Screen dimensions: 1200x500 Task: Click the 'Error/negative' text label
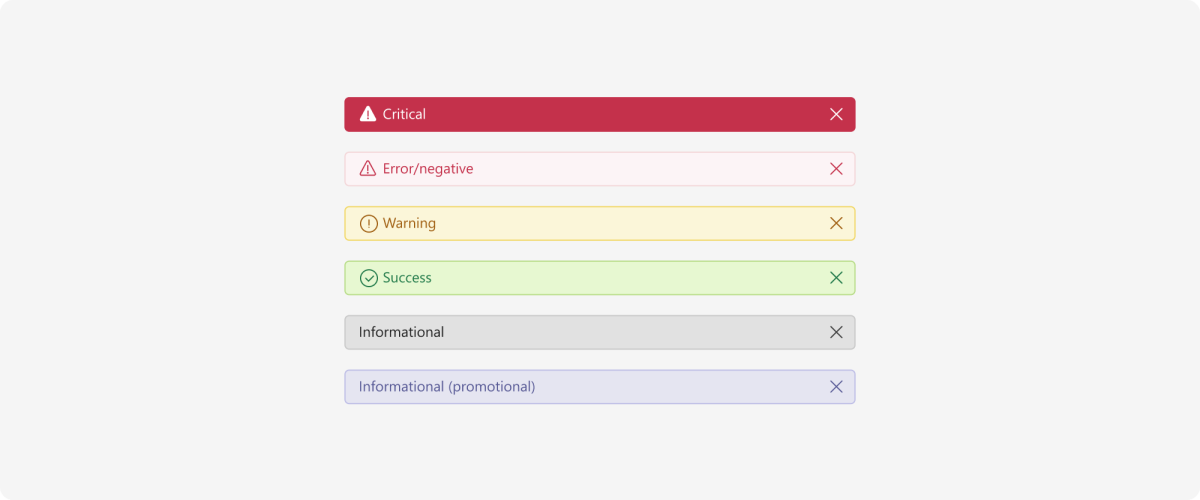coord(428,169)
